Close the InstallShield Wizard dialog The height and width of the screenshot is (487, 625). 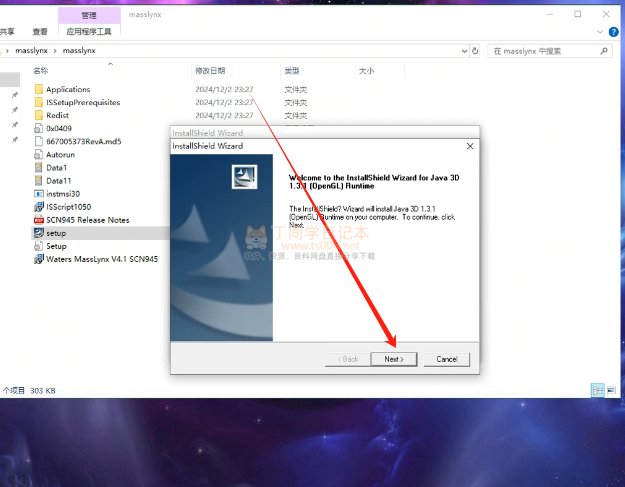coord(470,146)
